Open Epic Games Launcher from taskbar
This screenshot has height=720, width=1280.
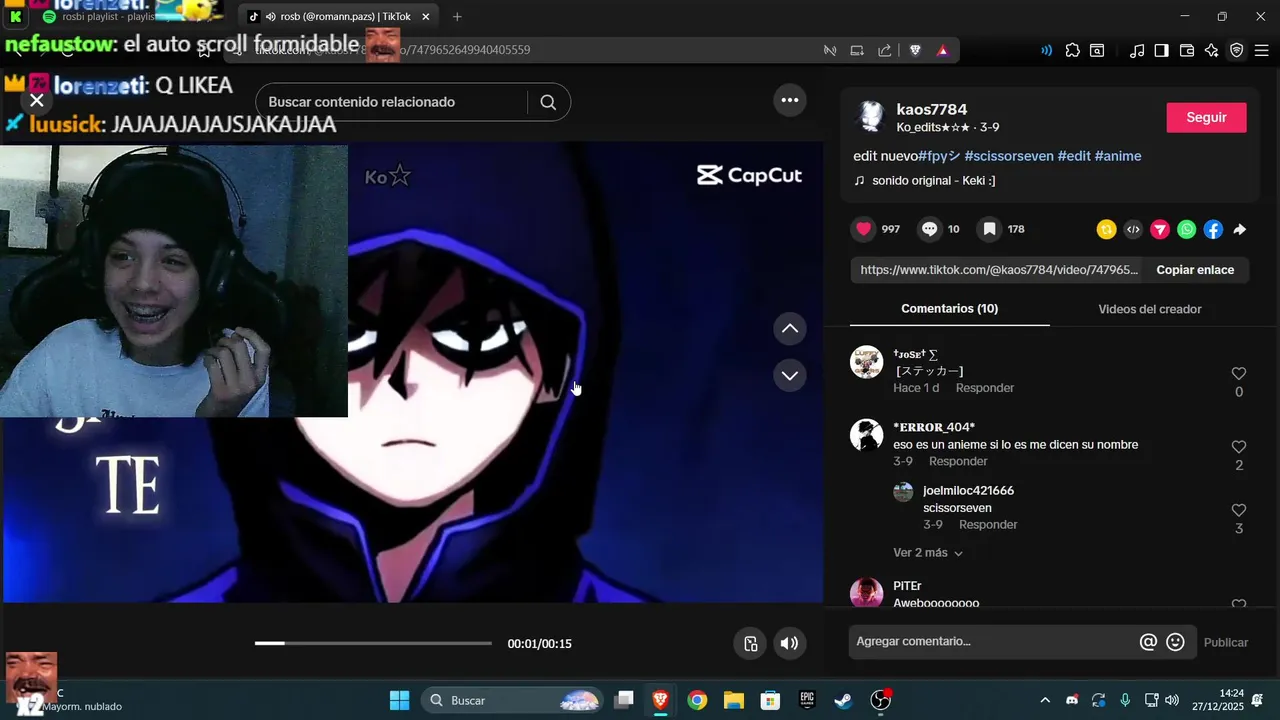click(x=807, y=700)
